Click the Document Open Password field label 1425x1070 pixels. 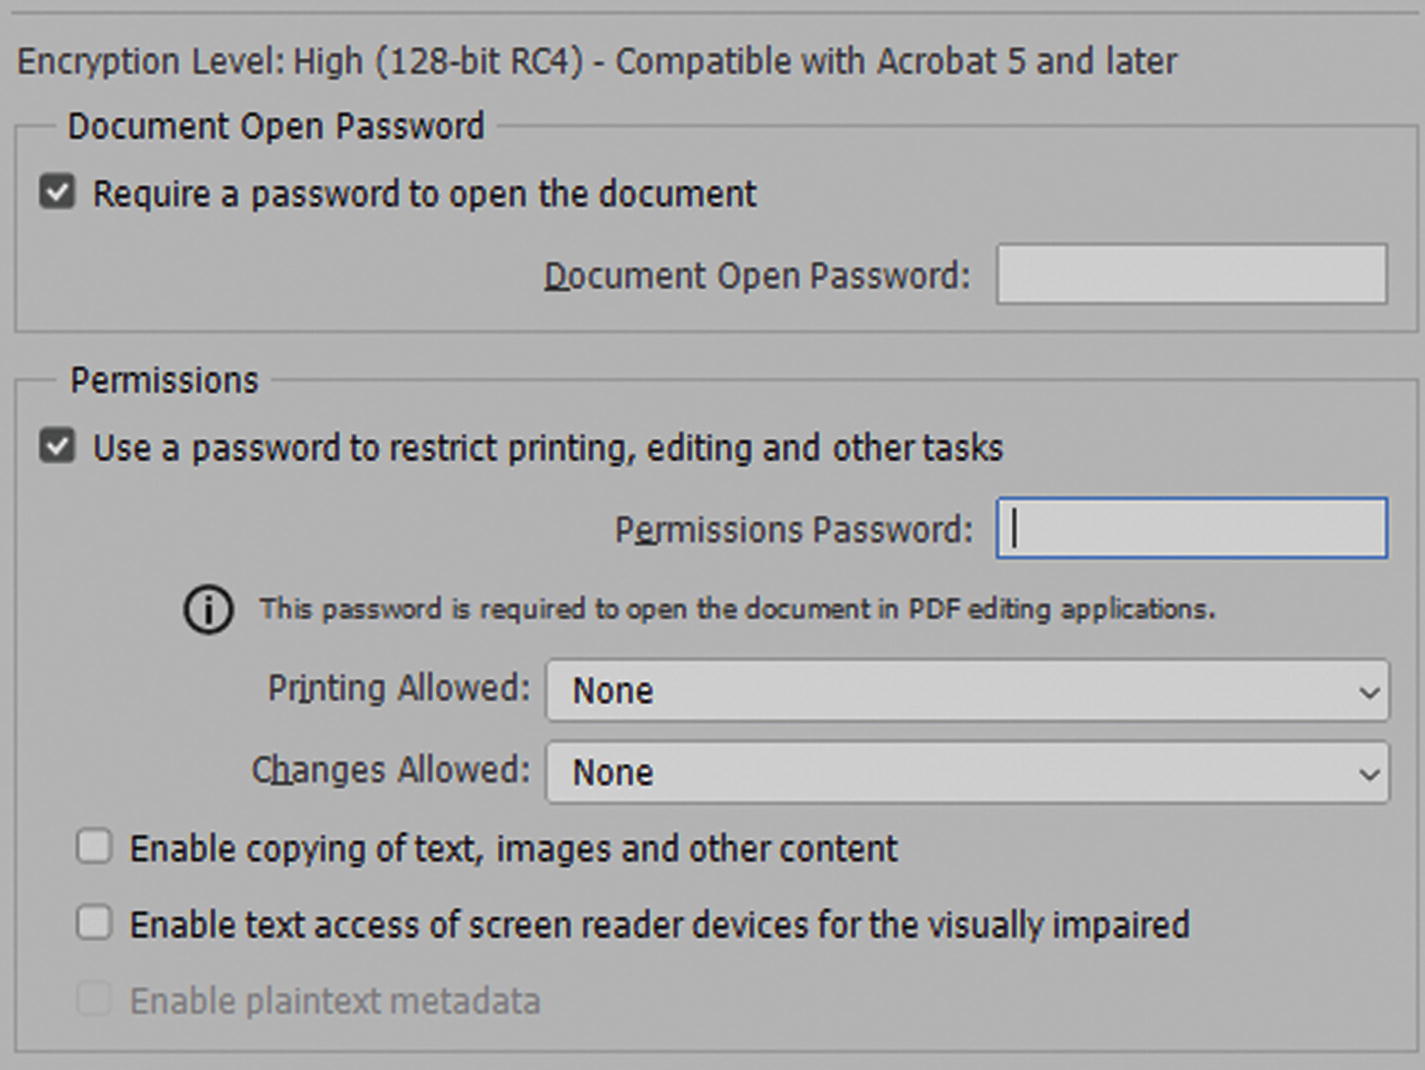click(757, 276)
